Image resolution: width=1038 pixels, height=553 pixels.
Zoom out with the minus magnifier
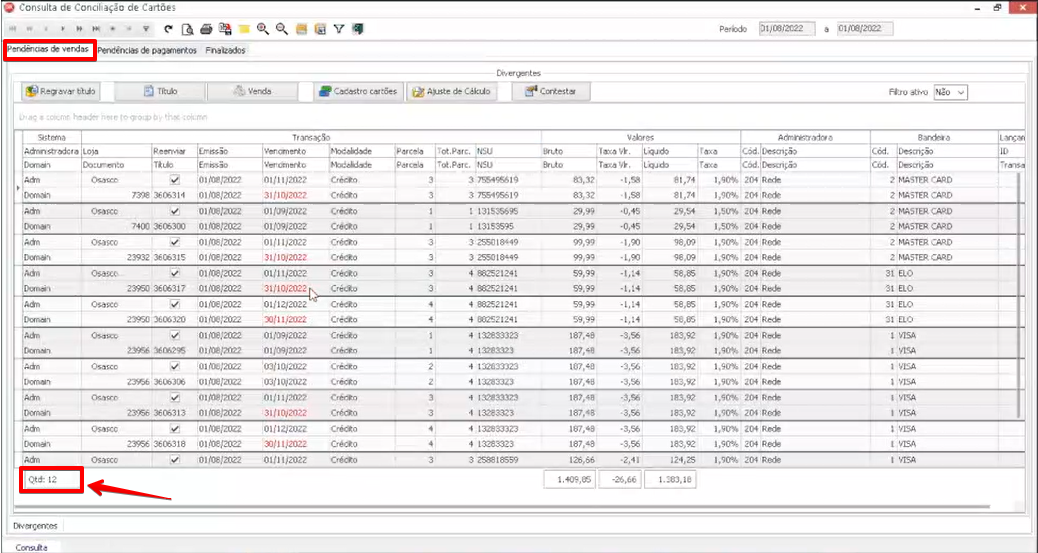(282, 29)
